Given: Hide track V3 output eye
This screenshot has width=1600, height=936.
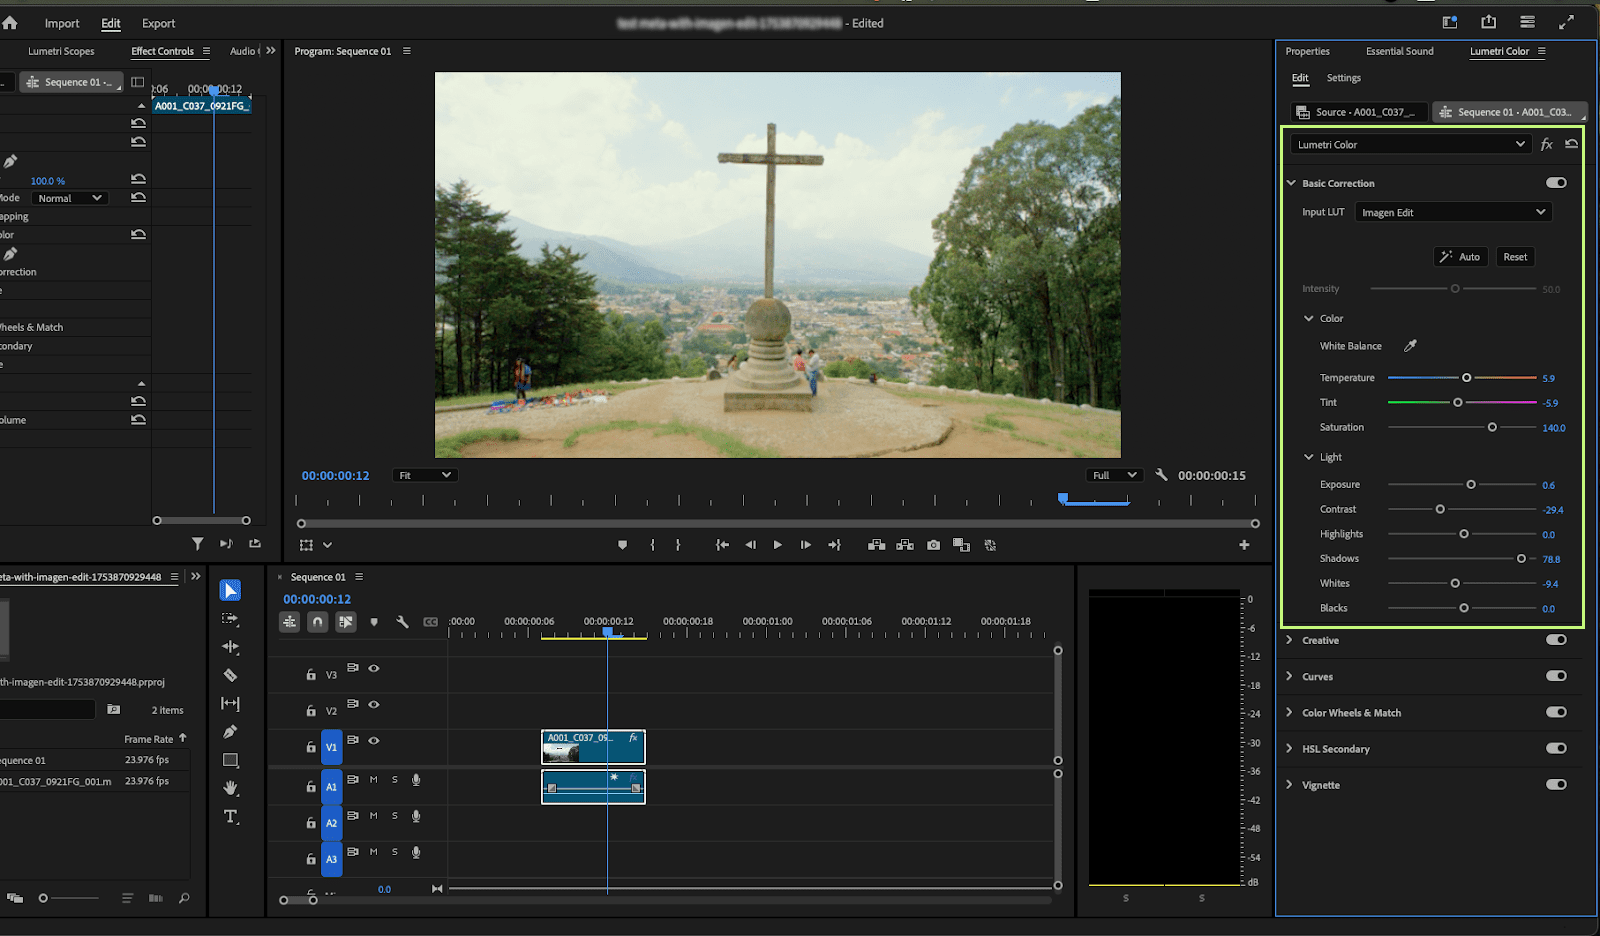Looking at the screenshot, I should pos(374,668).
